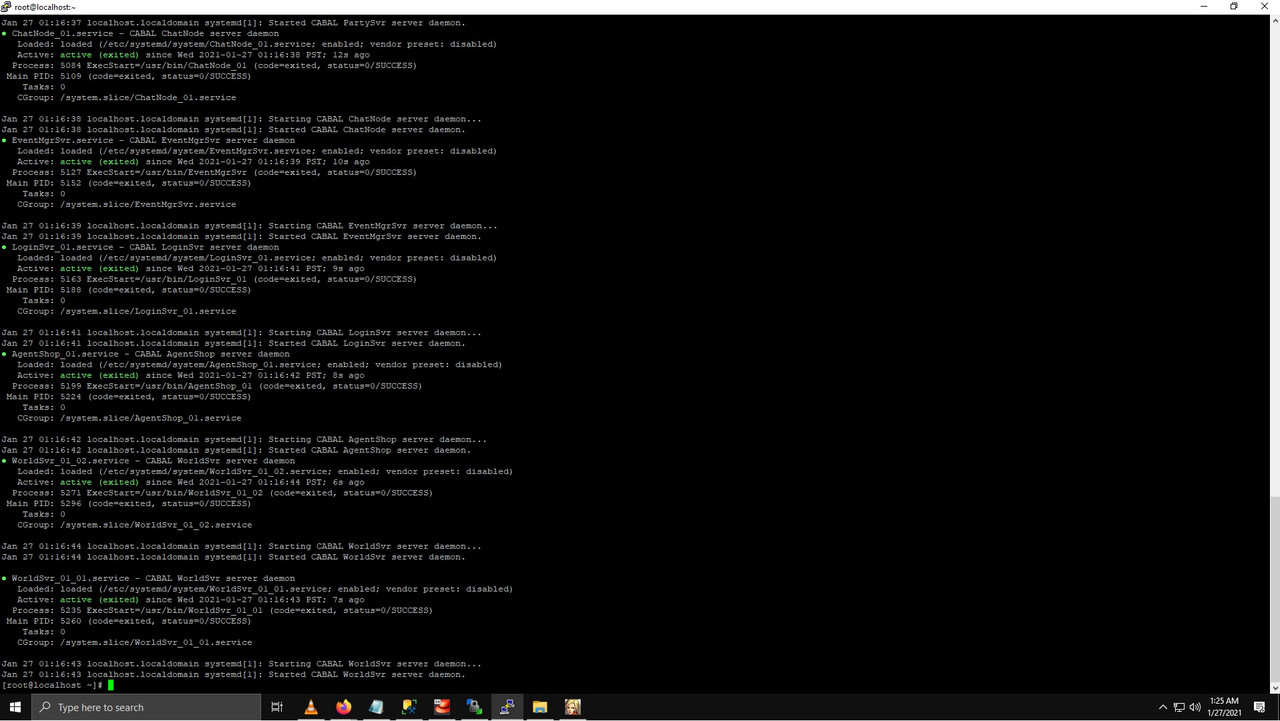Viewport: 1280px width, 721px height.
Task: Click CGroup /system.slice/AgentShop_01.service line
Action: click(x=129, y=418)
